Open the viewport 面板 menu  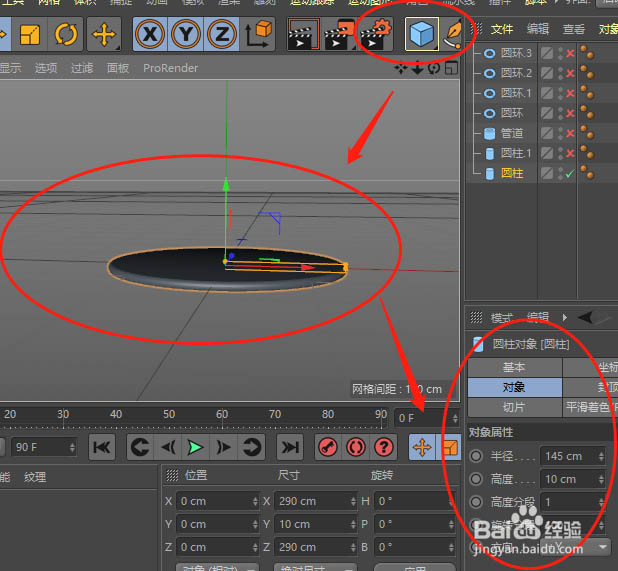coord(118,68)
